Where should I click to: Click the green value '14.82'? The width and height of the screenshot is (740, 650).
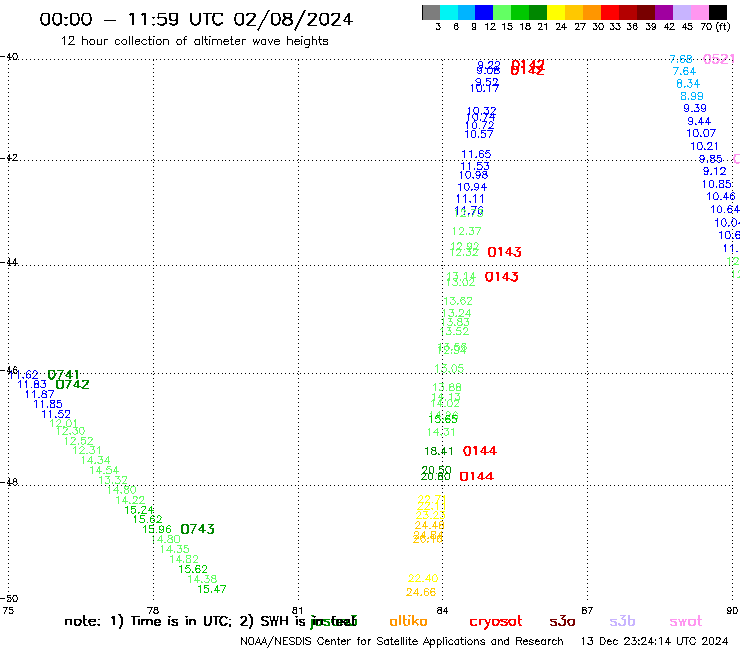[x=184, y=559]
